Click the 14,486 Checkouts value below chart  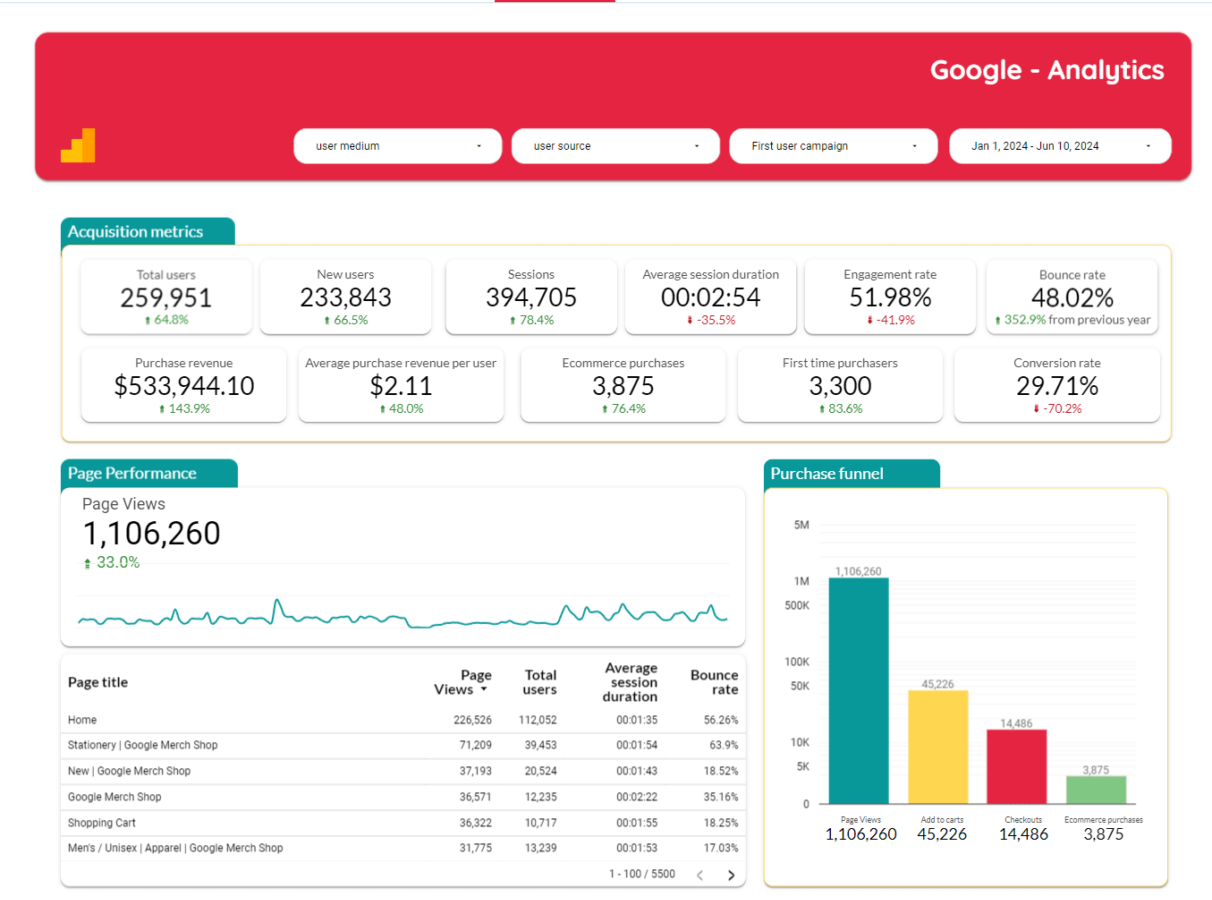click(x=1024, y=834)
